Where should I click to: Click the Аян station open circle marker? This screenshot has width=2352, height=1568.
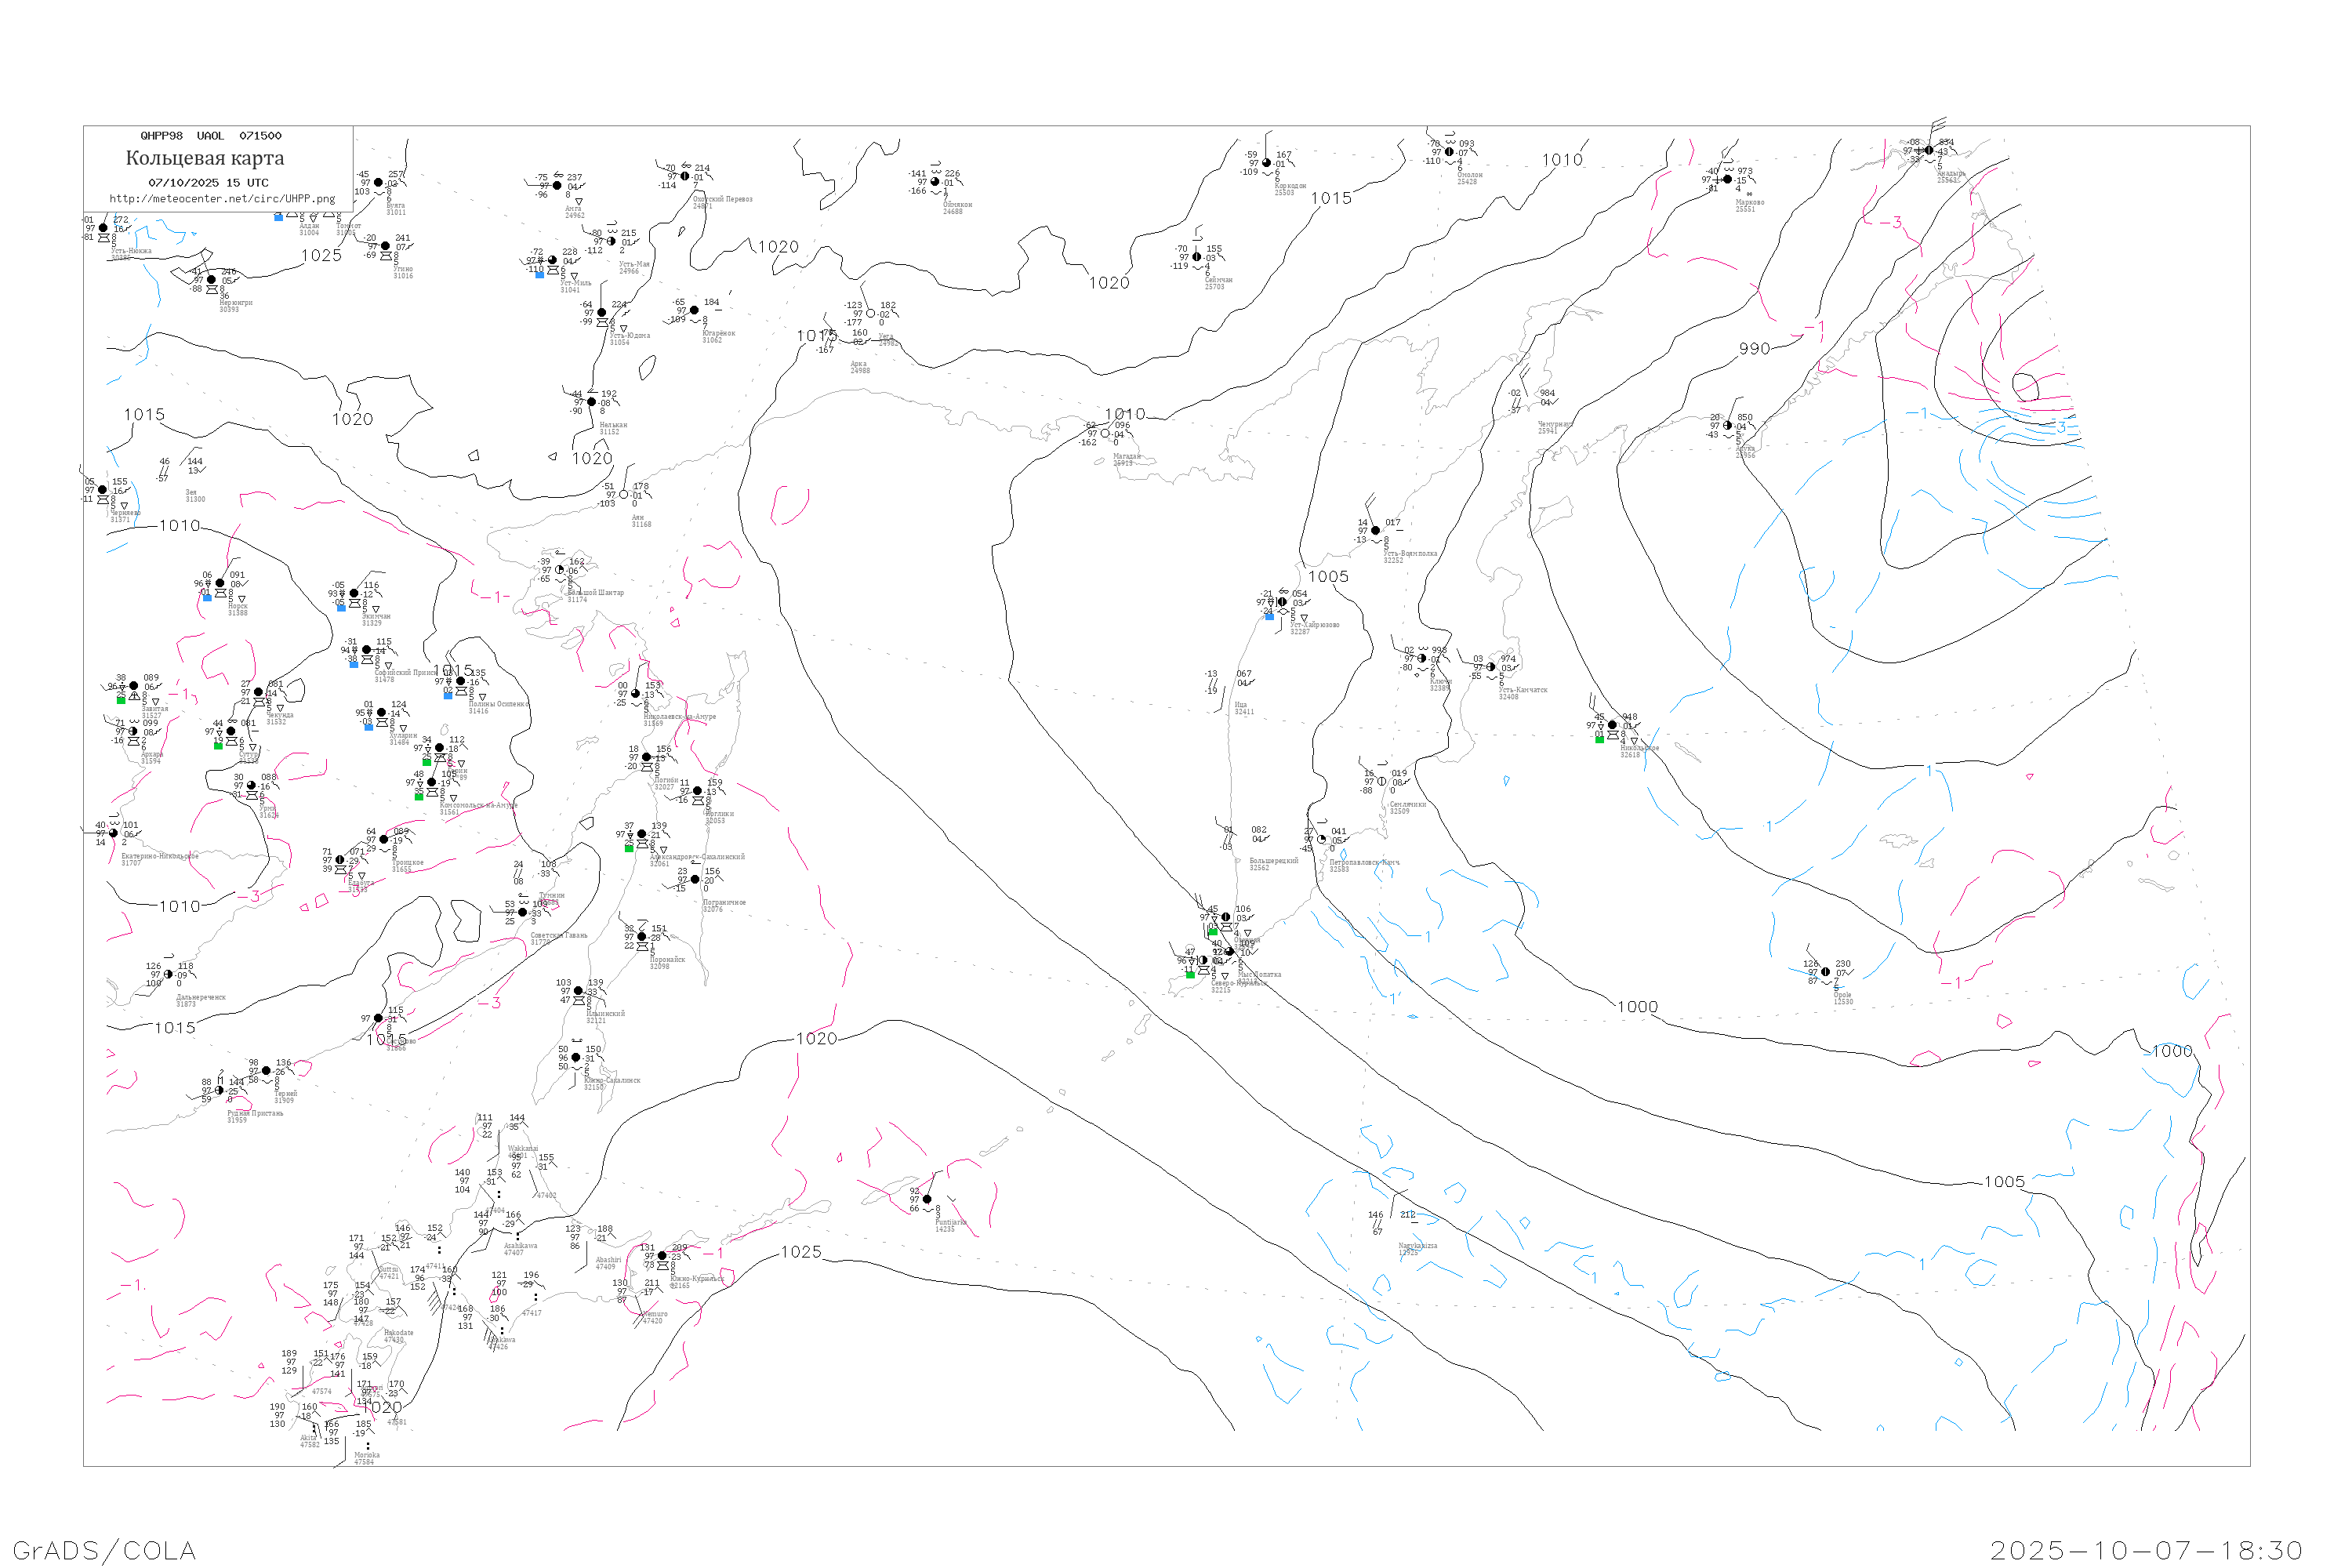[x=623, y=495]
